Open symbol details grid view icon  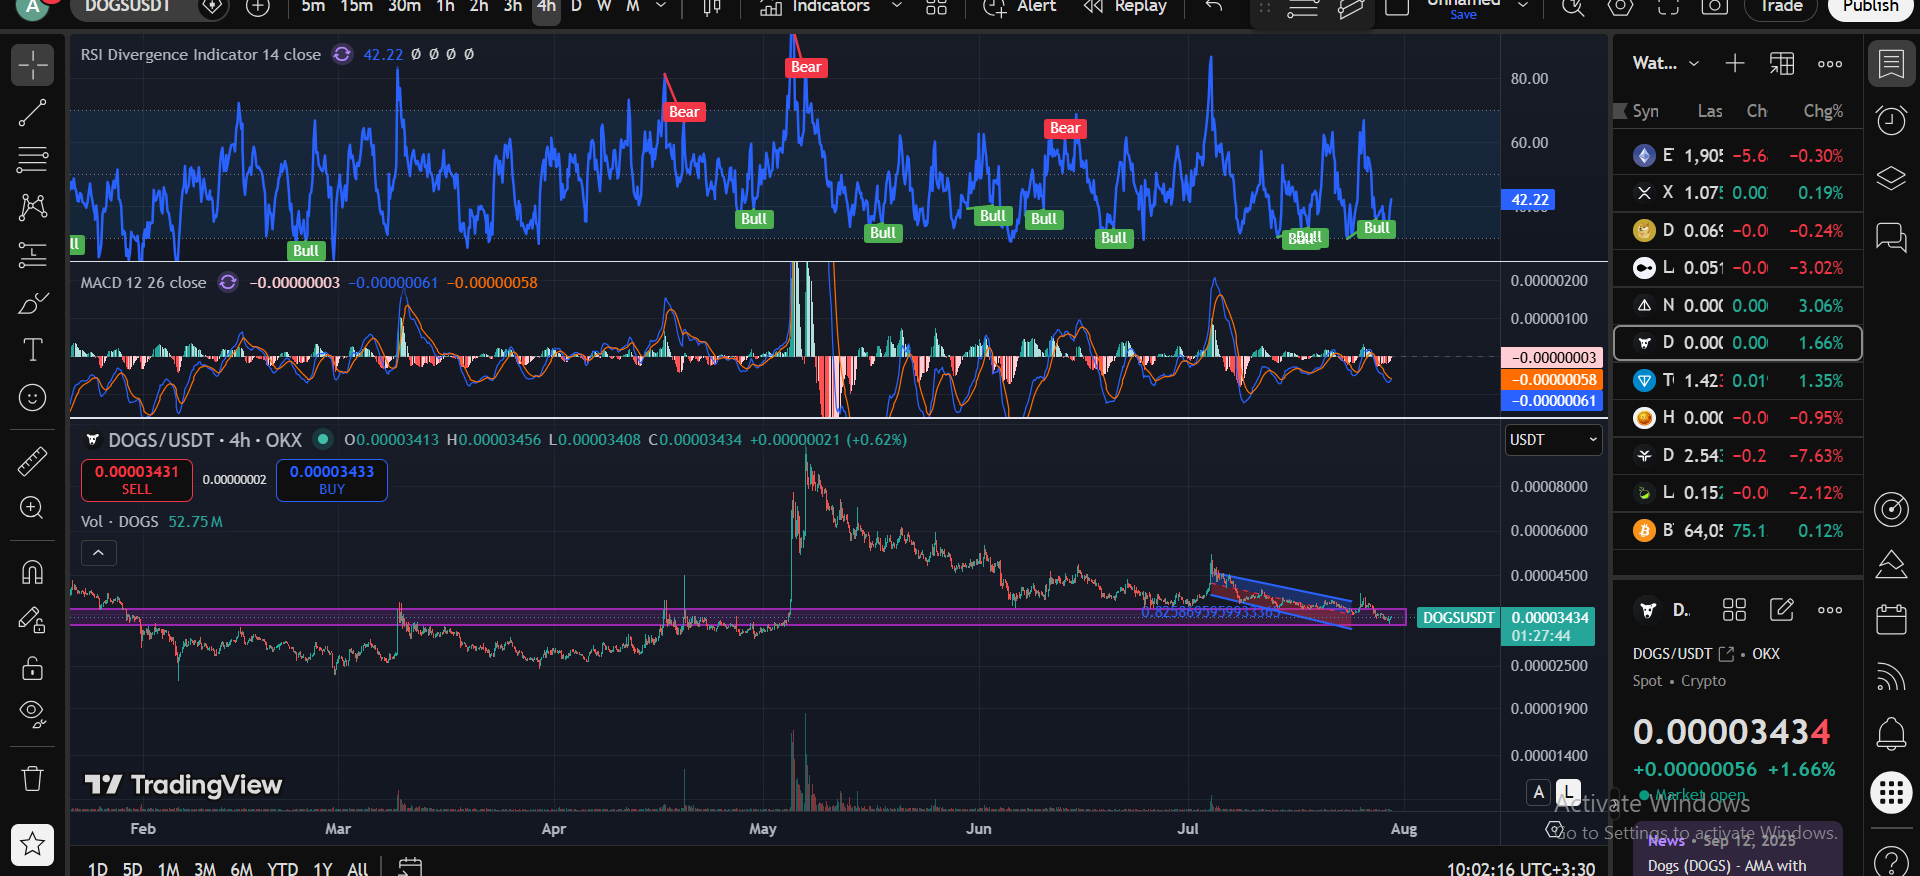[x=1735, y=610]
